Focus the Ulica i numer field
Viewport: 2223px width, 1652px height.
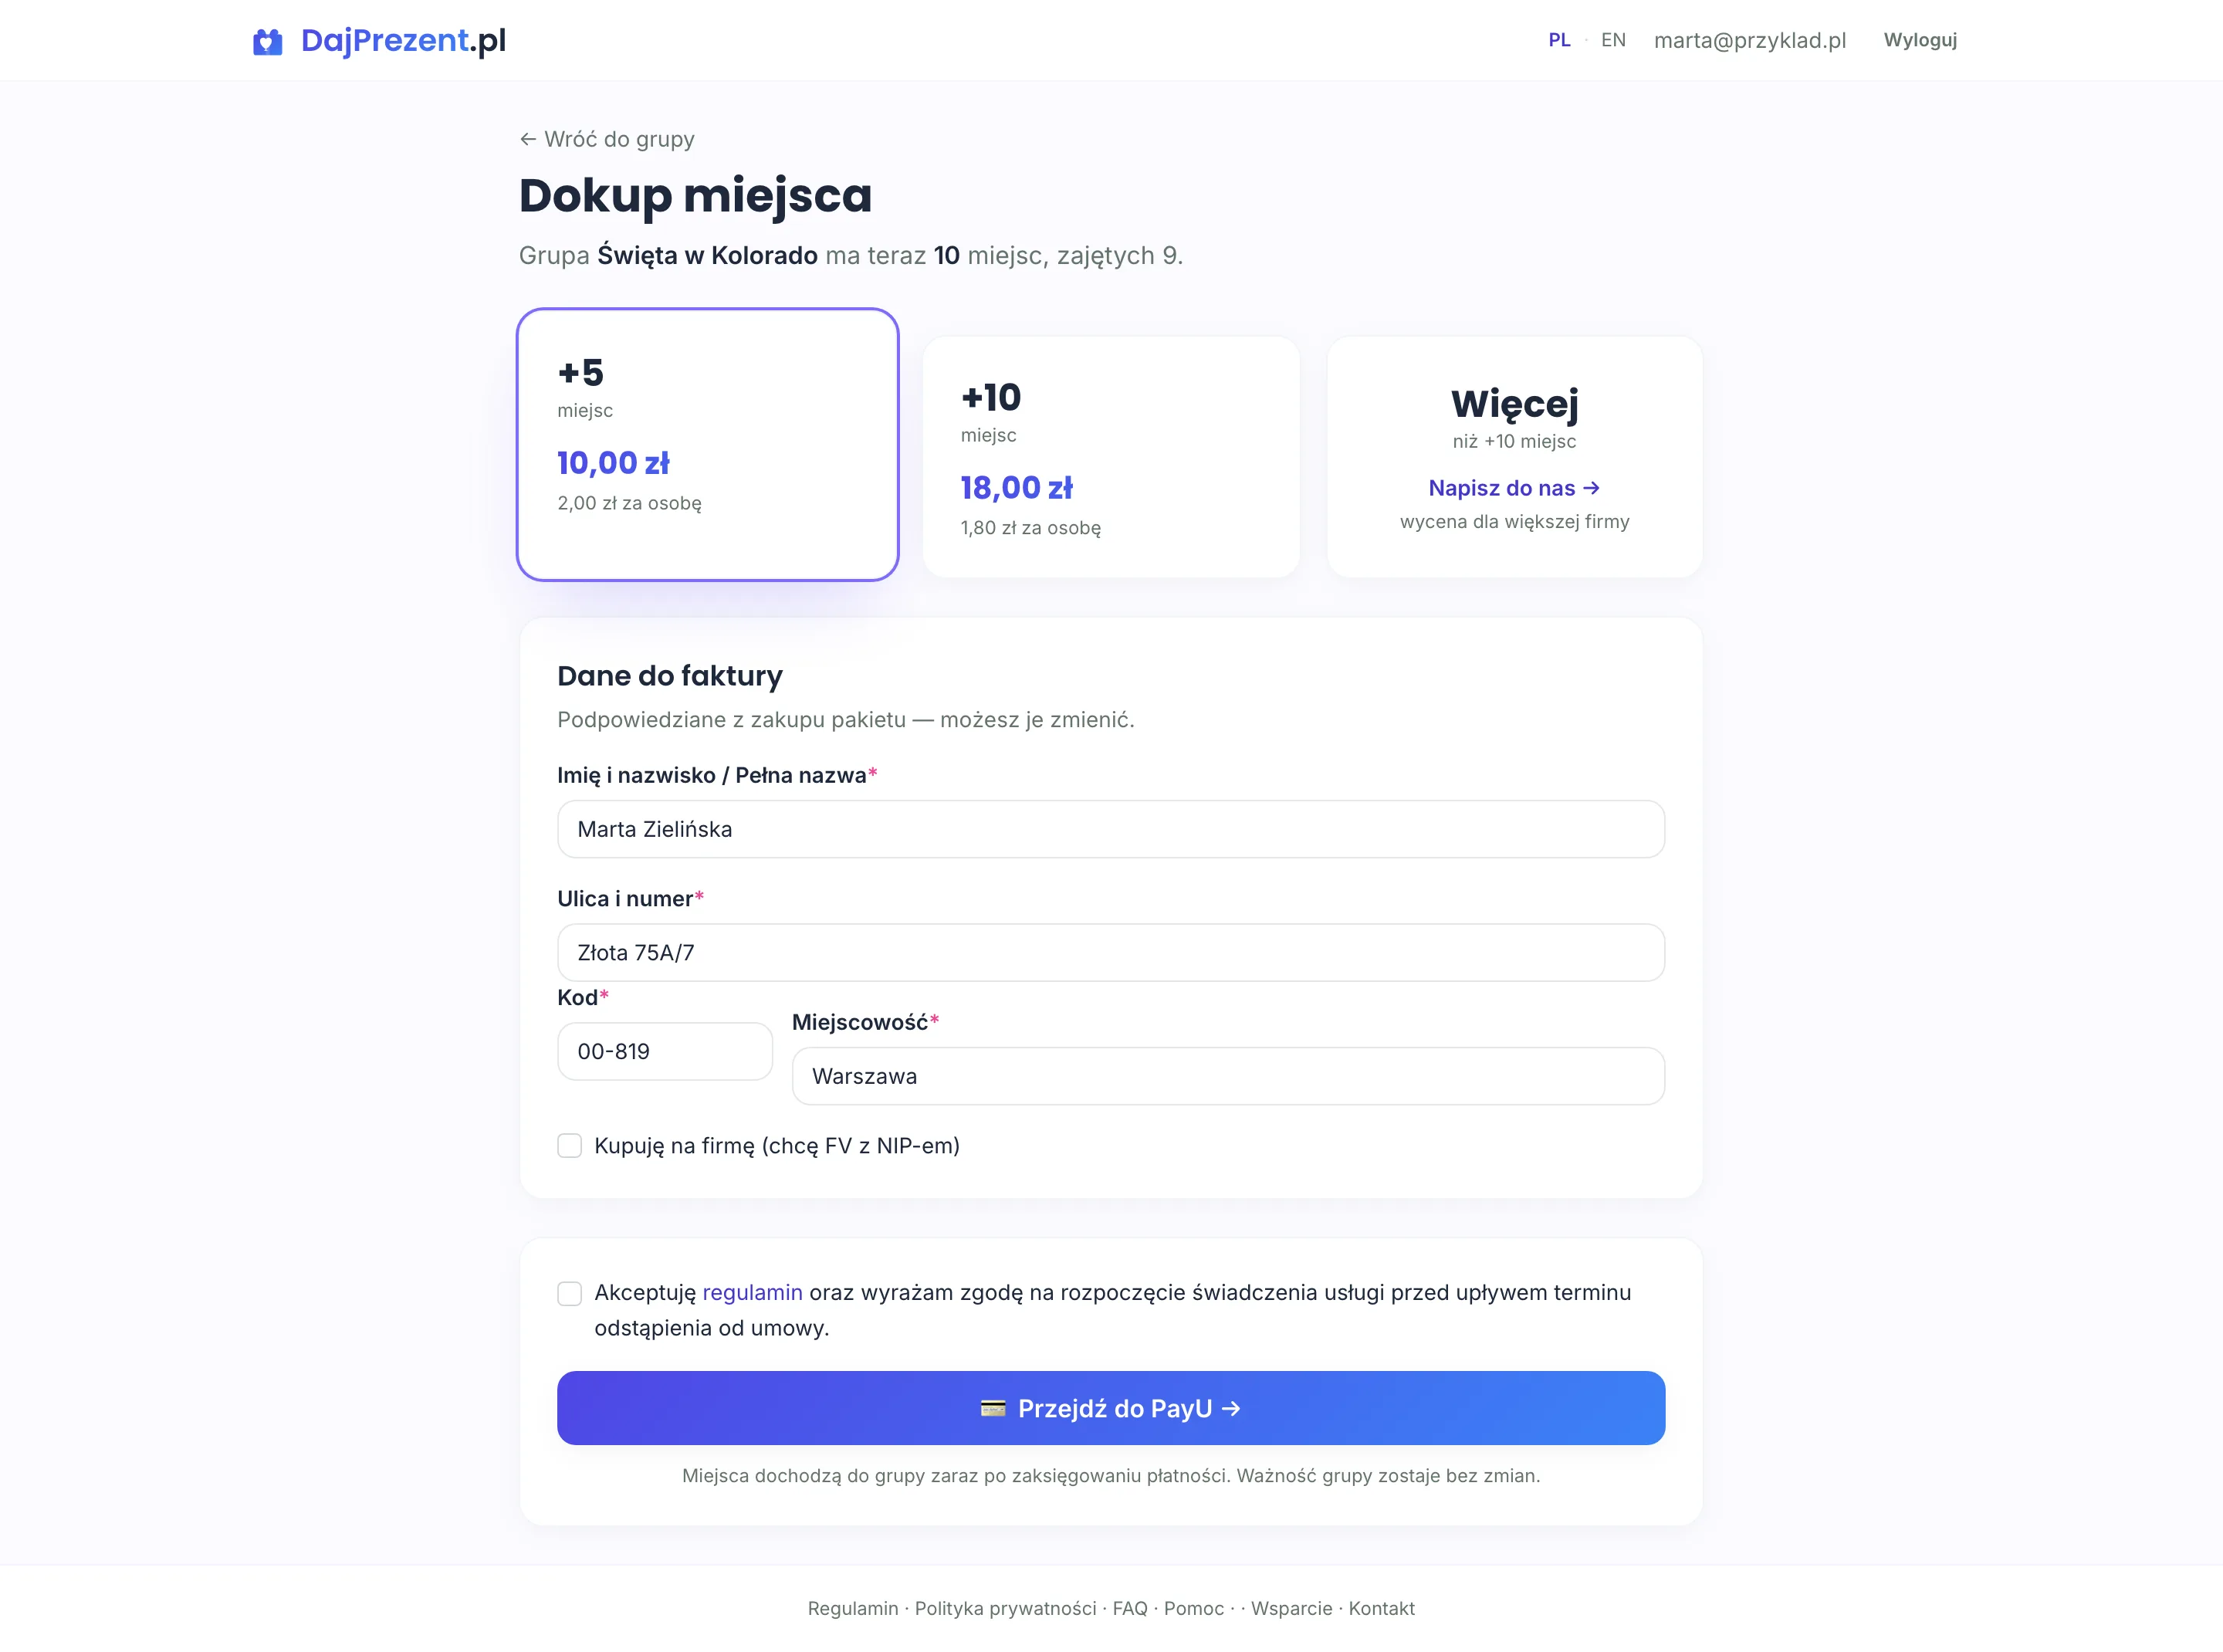(1111, 953)
